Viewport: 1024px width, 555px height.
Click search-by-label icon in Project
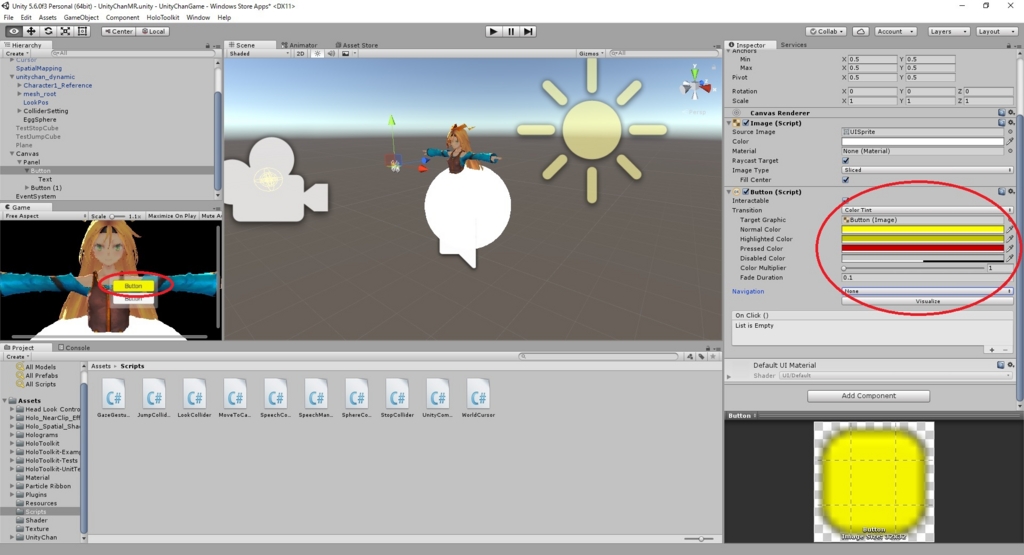tap(701, 357)
